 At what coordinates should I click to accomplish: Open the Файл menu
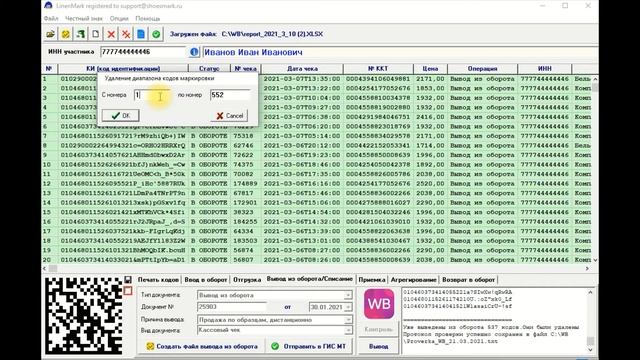coord(51,18)
